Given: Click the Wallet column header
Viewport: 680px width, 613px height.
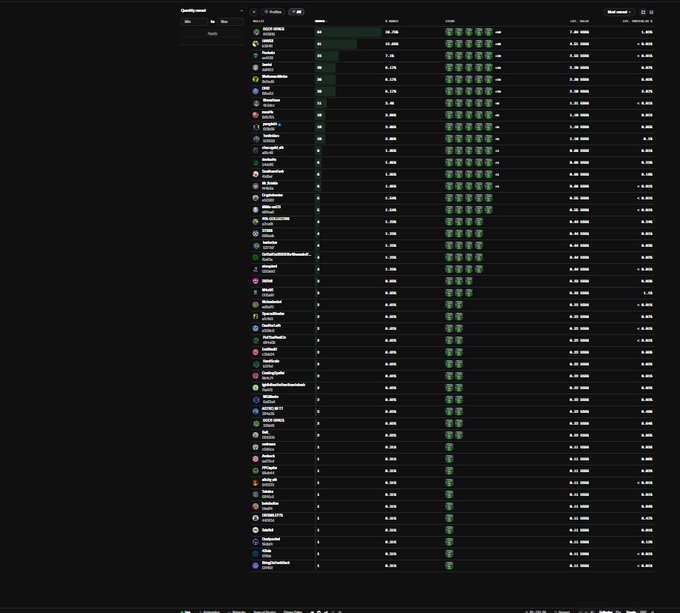Looking at the screenshot, I should pyautogui.click(x=258, y=21).
